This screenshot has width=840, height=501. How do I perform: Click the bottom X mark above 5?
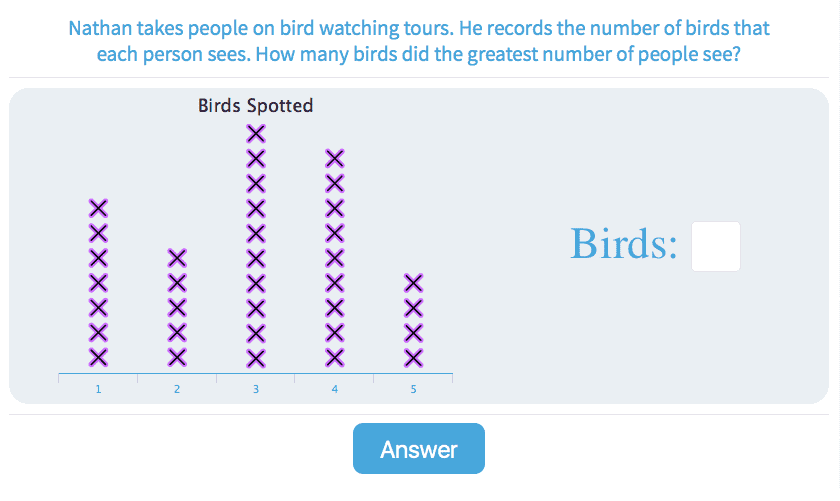pos(413,356)
